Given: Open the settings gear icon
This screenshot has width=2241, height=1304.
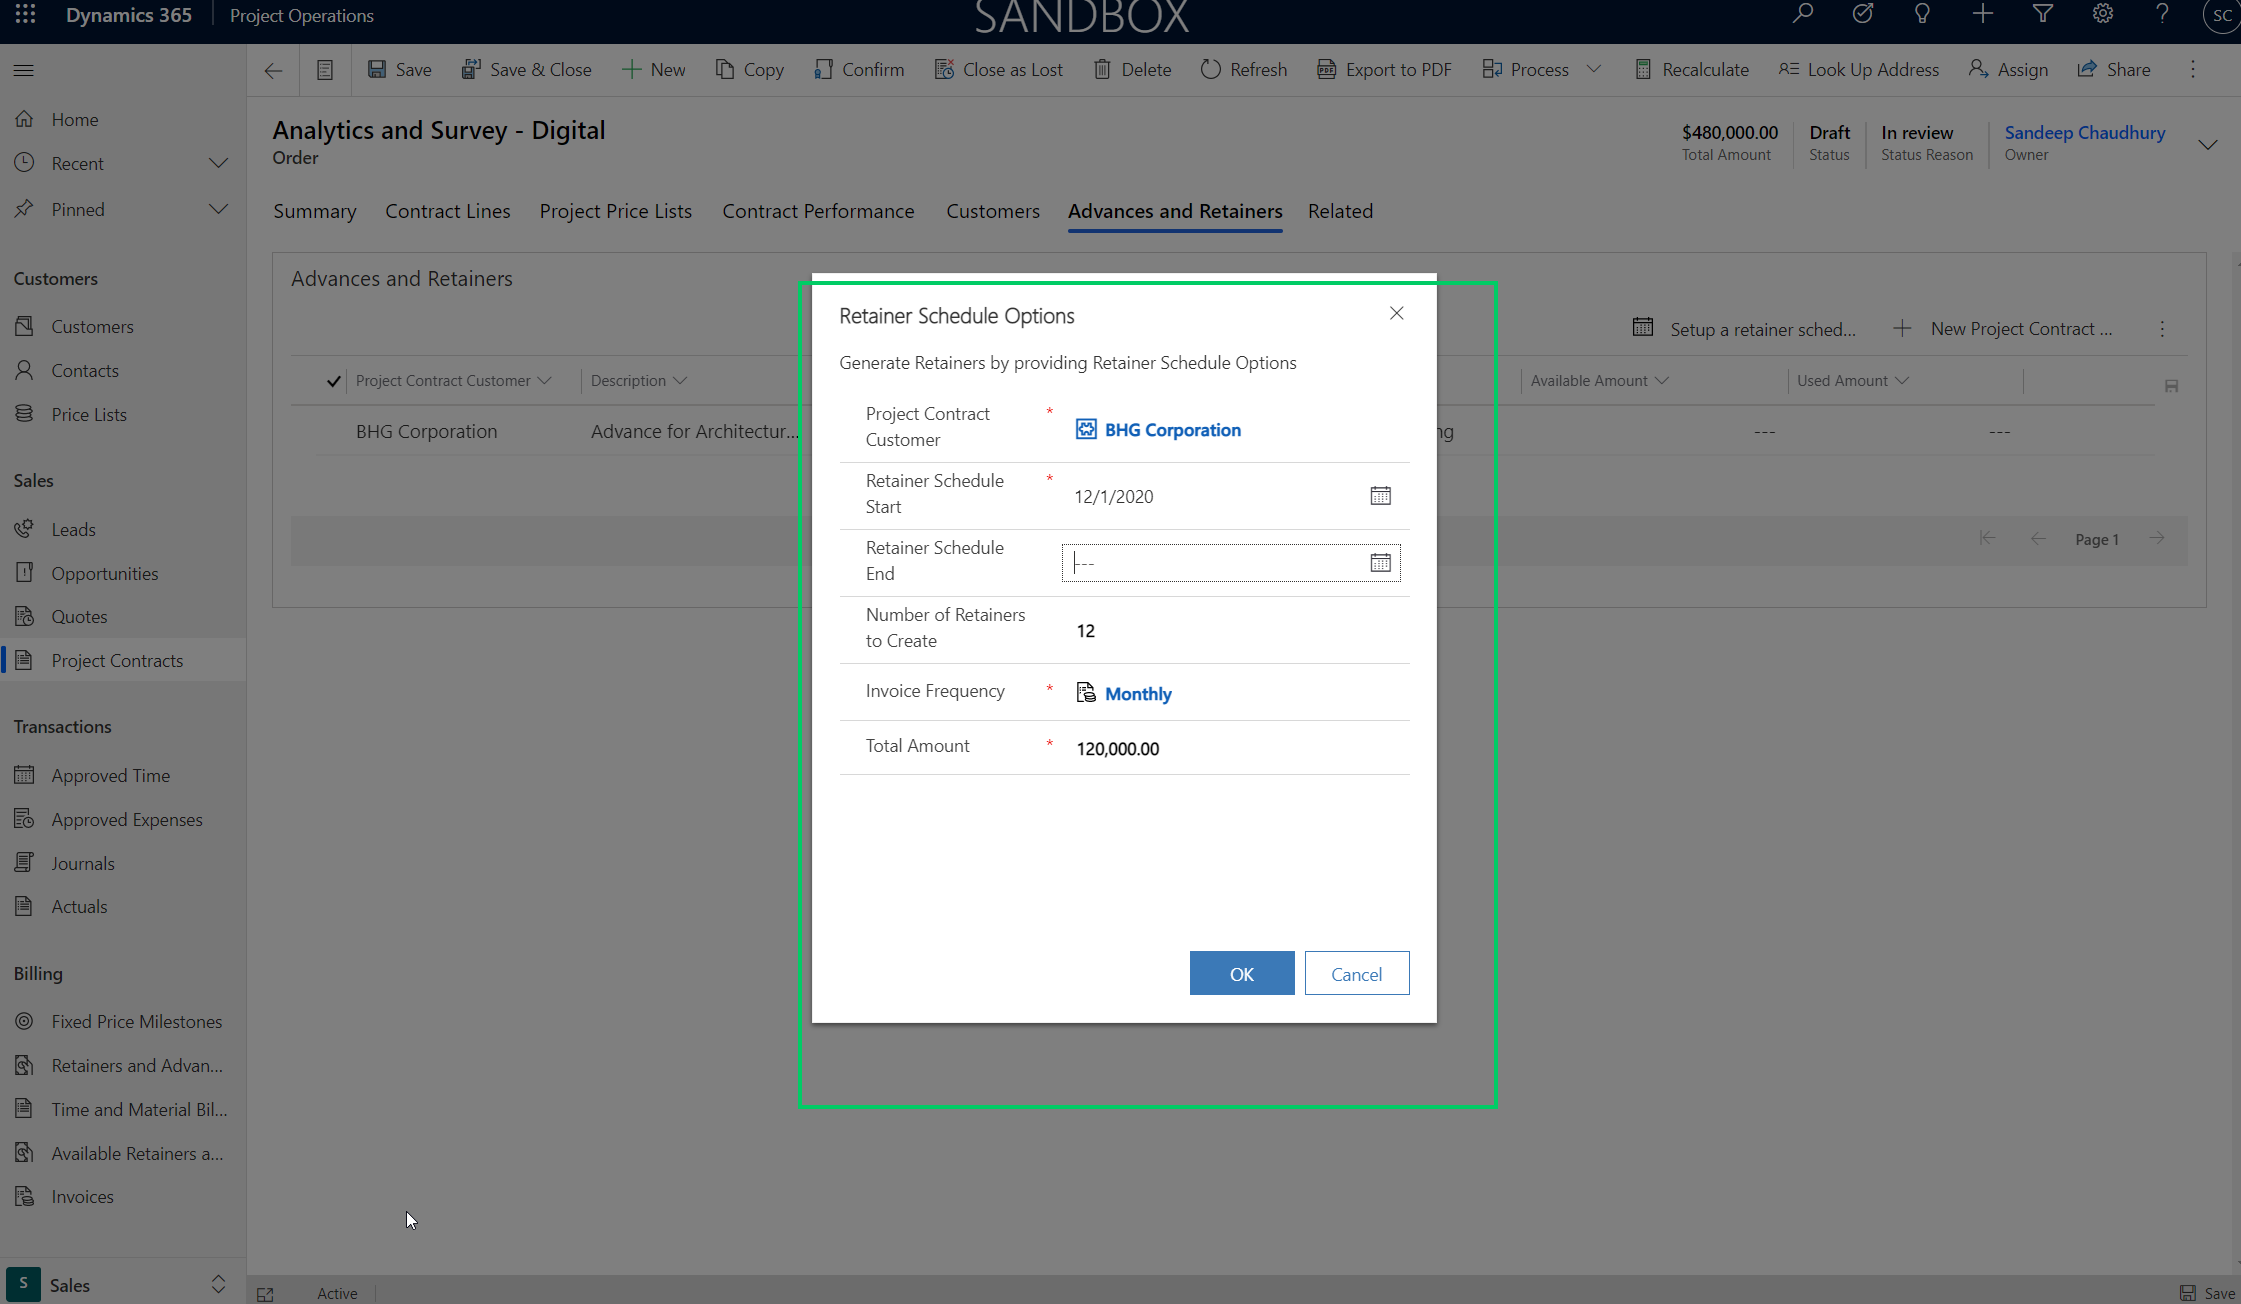Looking at the screenshot, I should click(2102, 14).
